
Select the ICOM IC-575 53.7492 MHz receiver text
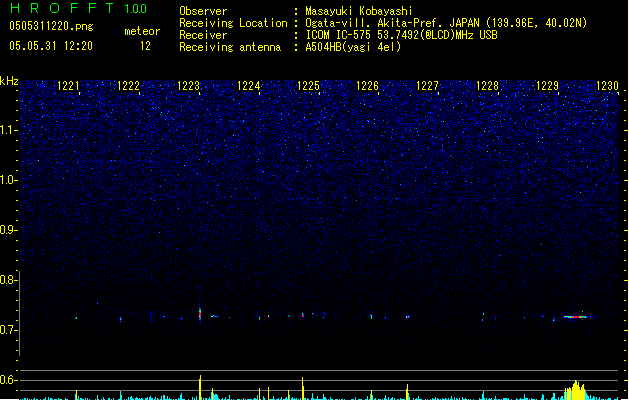click(x=402, y=35)
